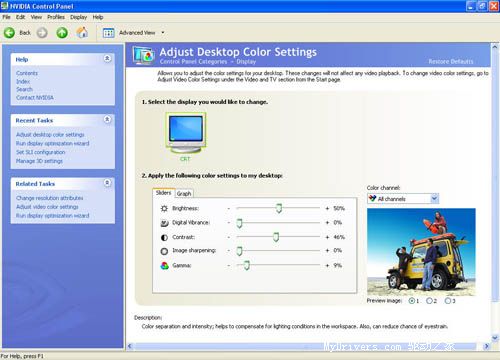Open Change resolution attributes task
The width and height of the screenshot is (500, 360).
[x=50, y=198]
